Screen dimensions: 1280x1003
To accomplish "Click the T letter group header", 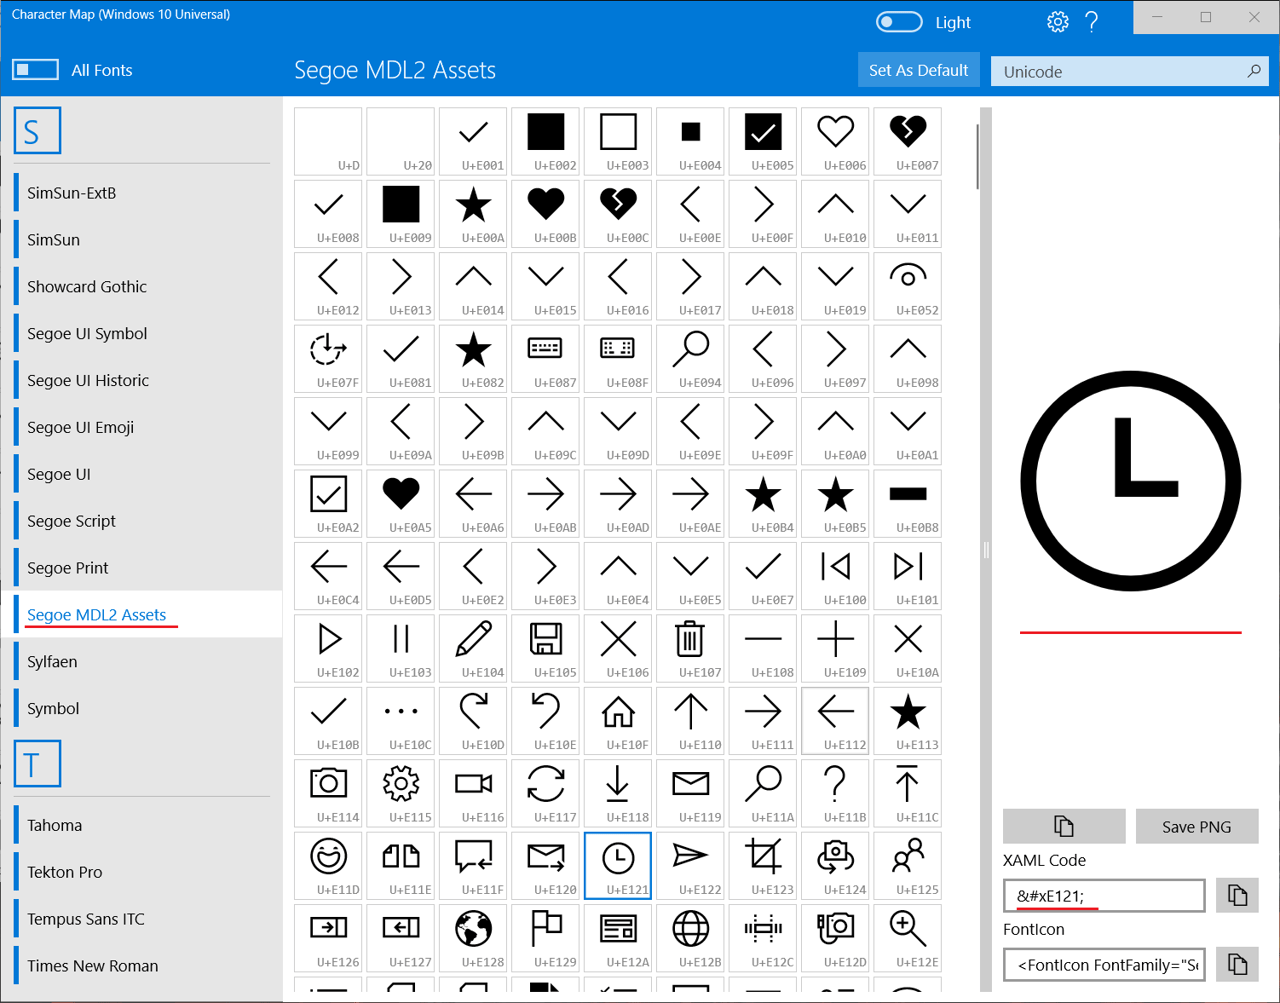I will [x=37, y=763].
